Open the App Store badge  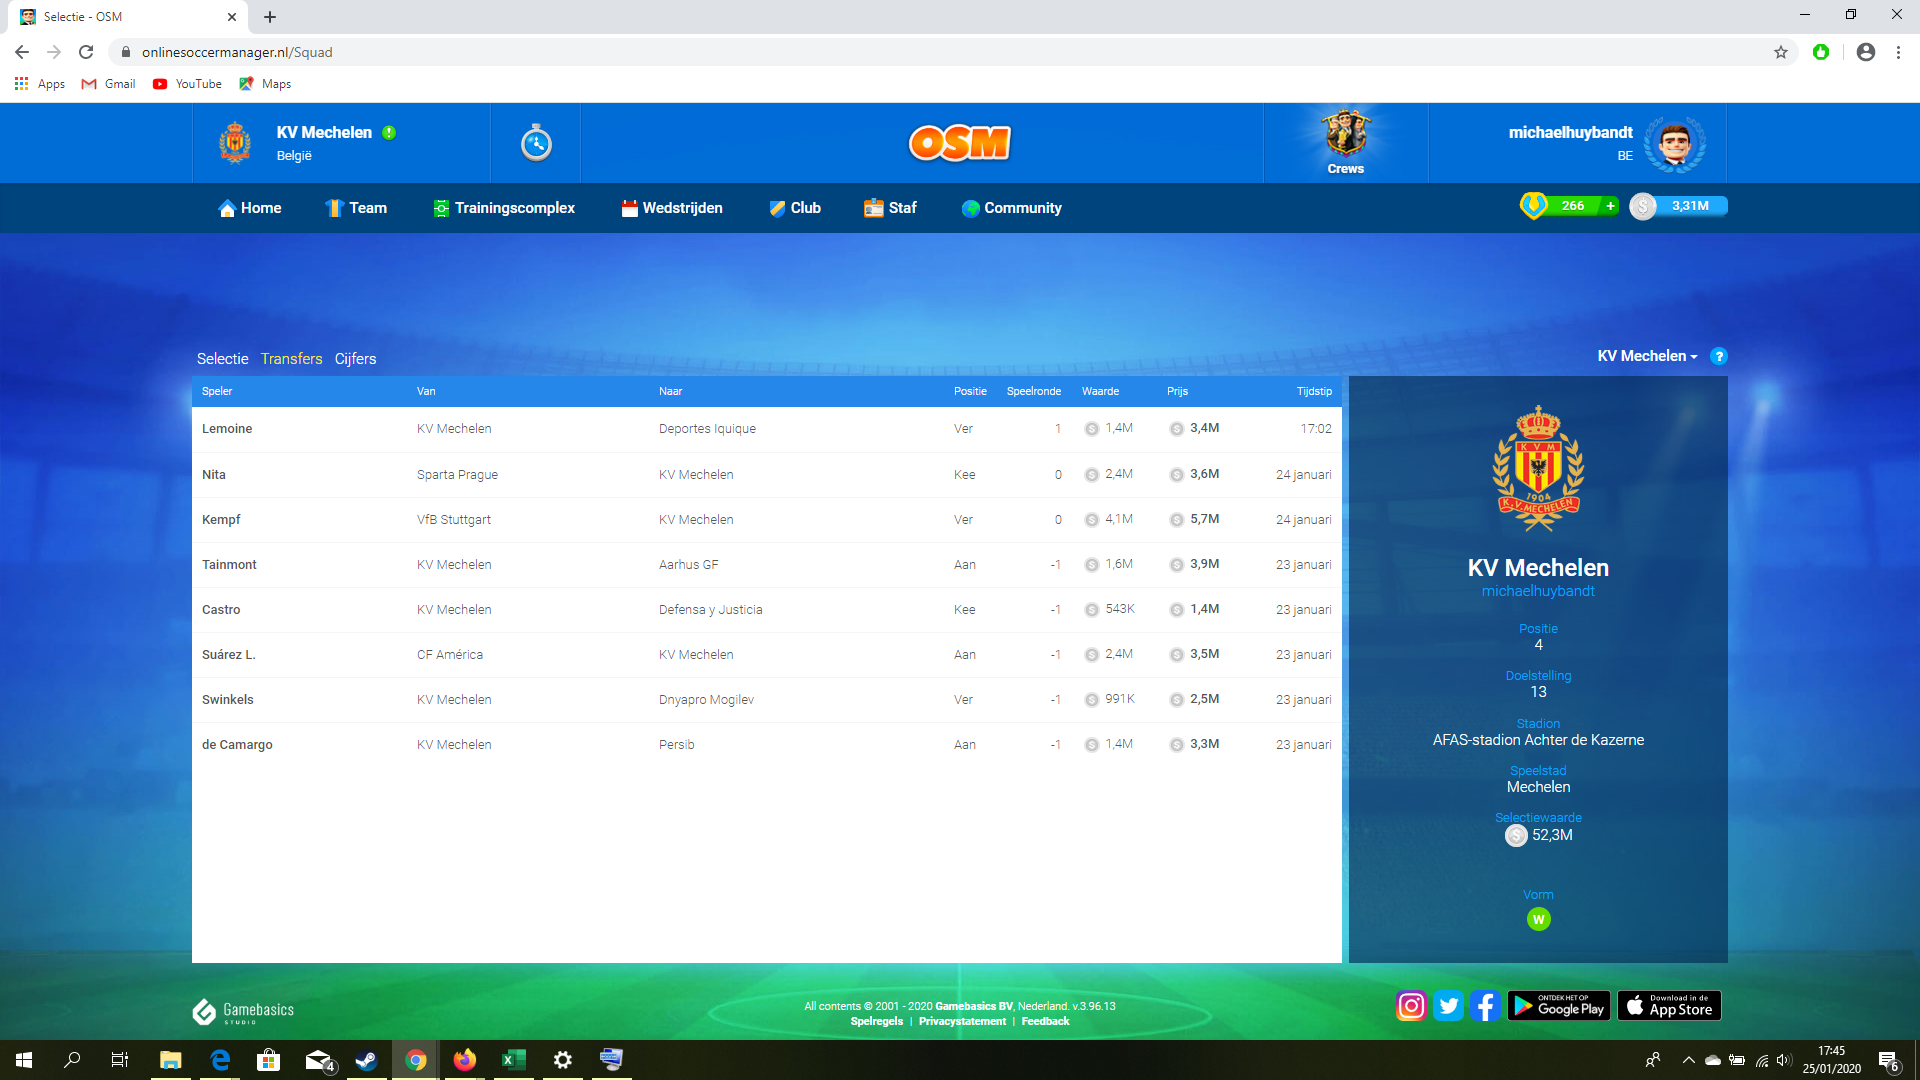point(1669,1005)
